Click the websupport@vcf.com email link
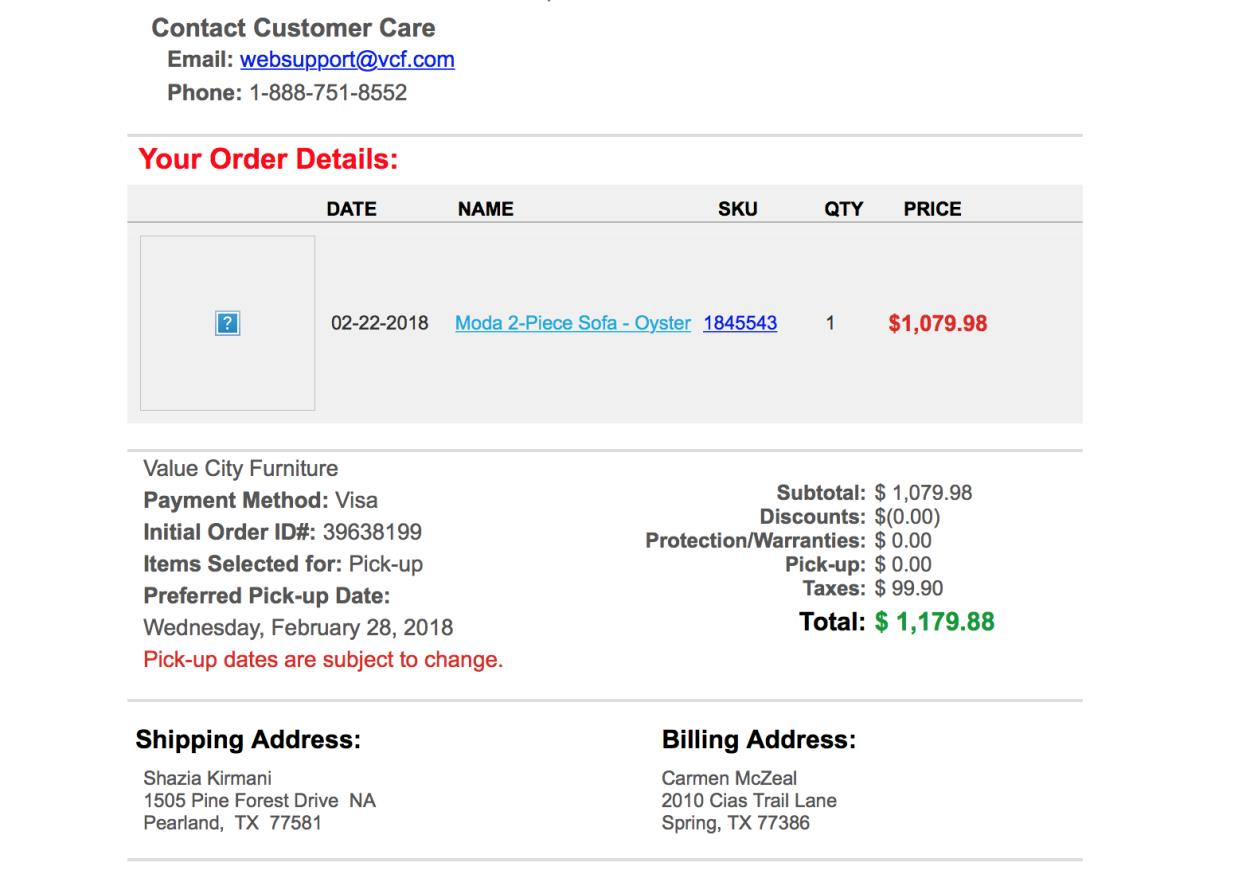 [347, 60]
